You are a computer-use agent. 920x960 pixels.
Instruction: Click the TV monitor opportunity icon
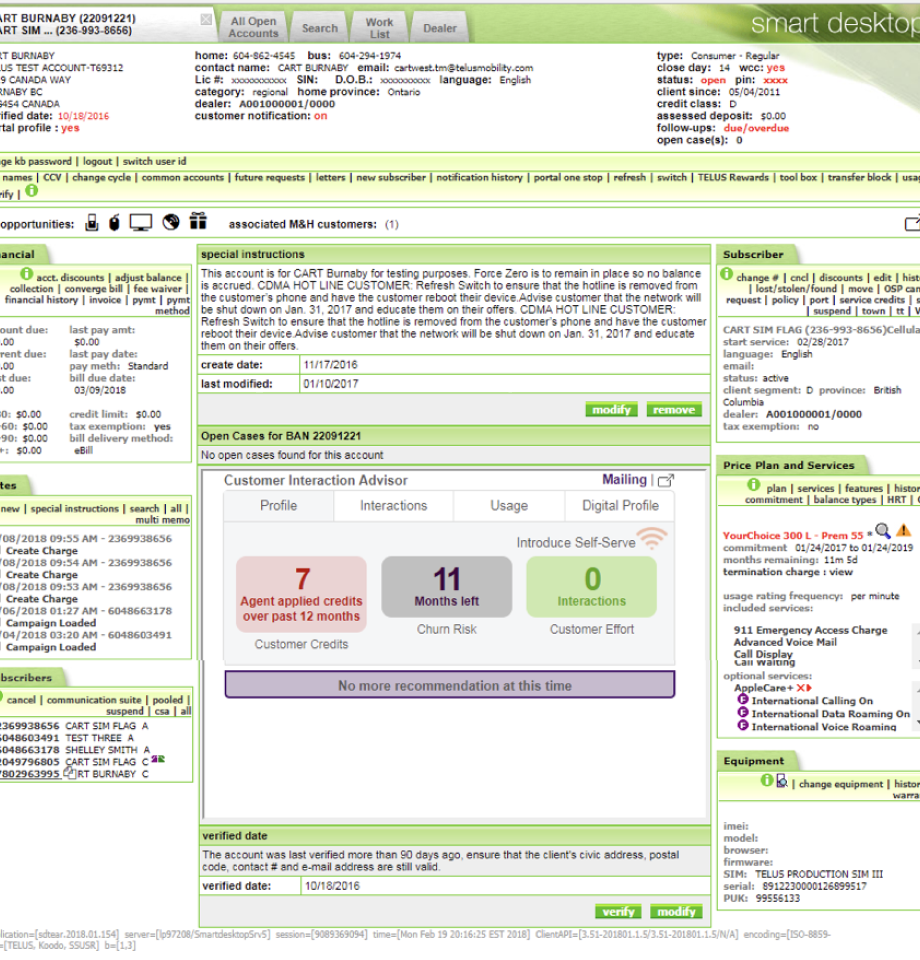pos(140,223)
